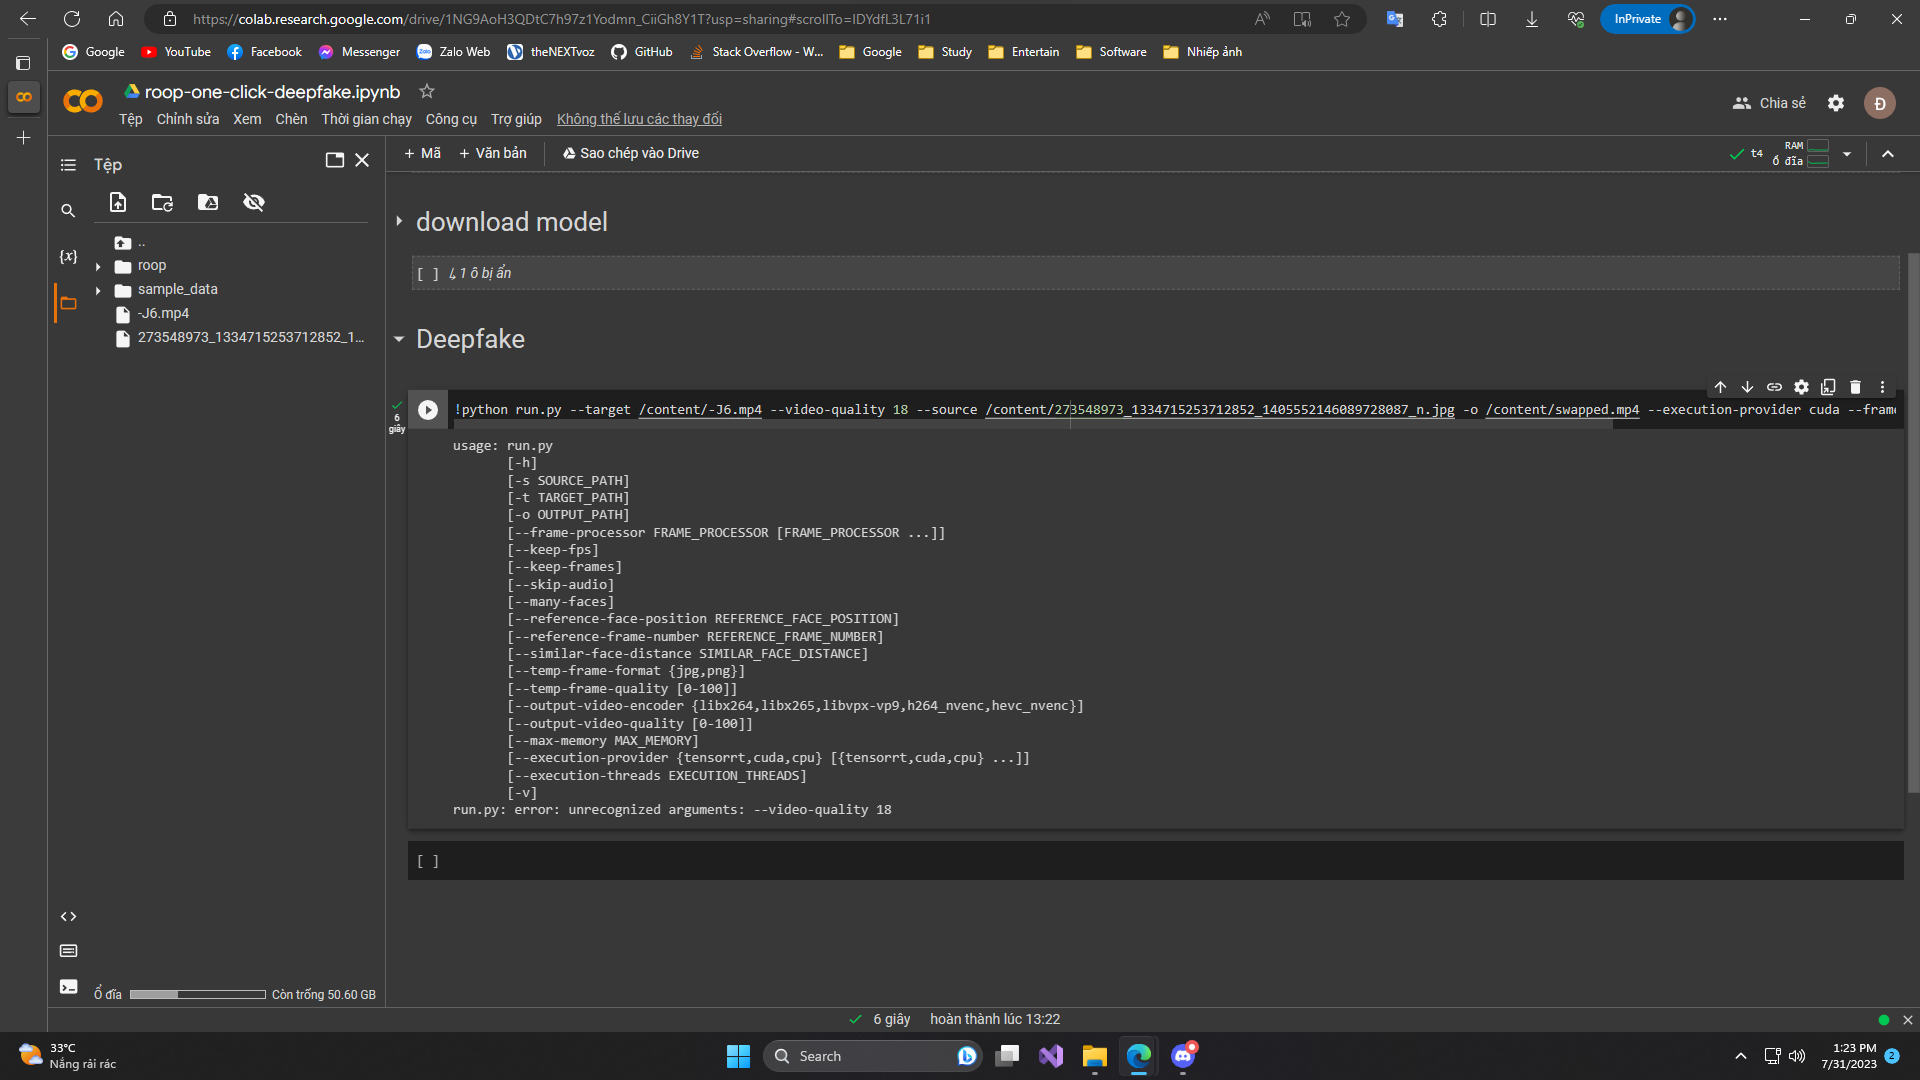Open code snippets panel

click(x=68, y=916)
